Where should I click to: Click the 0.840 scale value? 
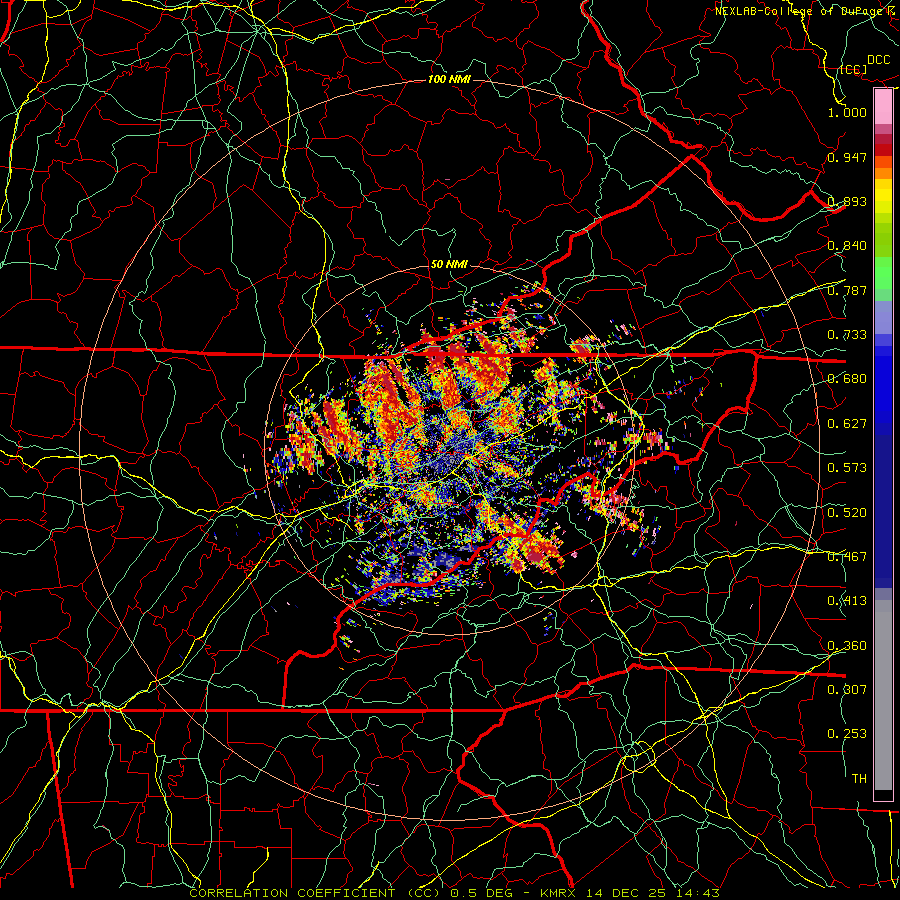click(847, 246)
